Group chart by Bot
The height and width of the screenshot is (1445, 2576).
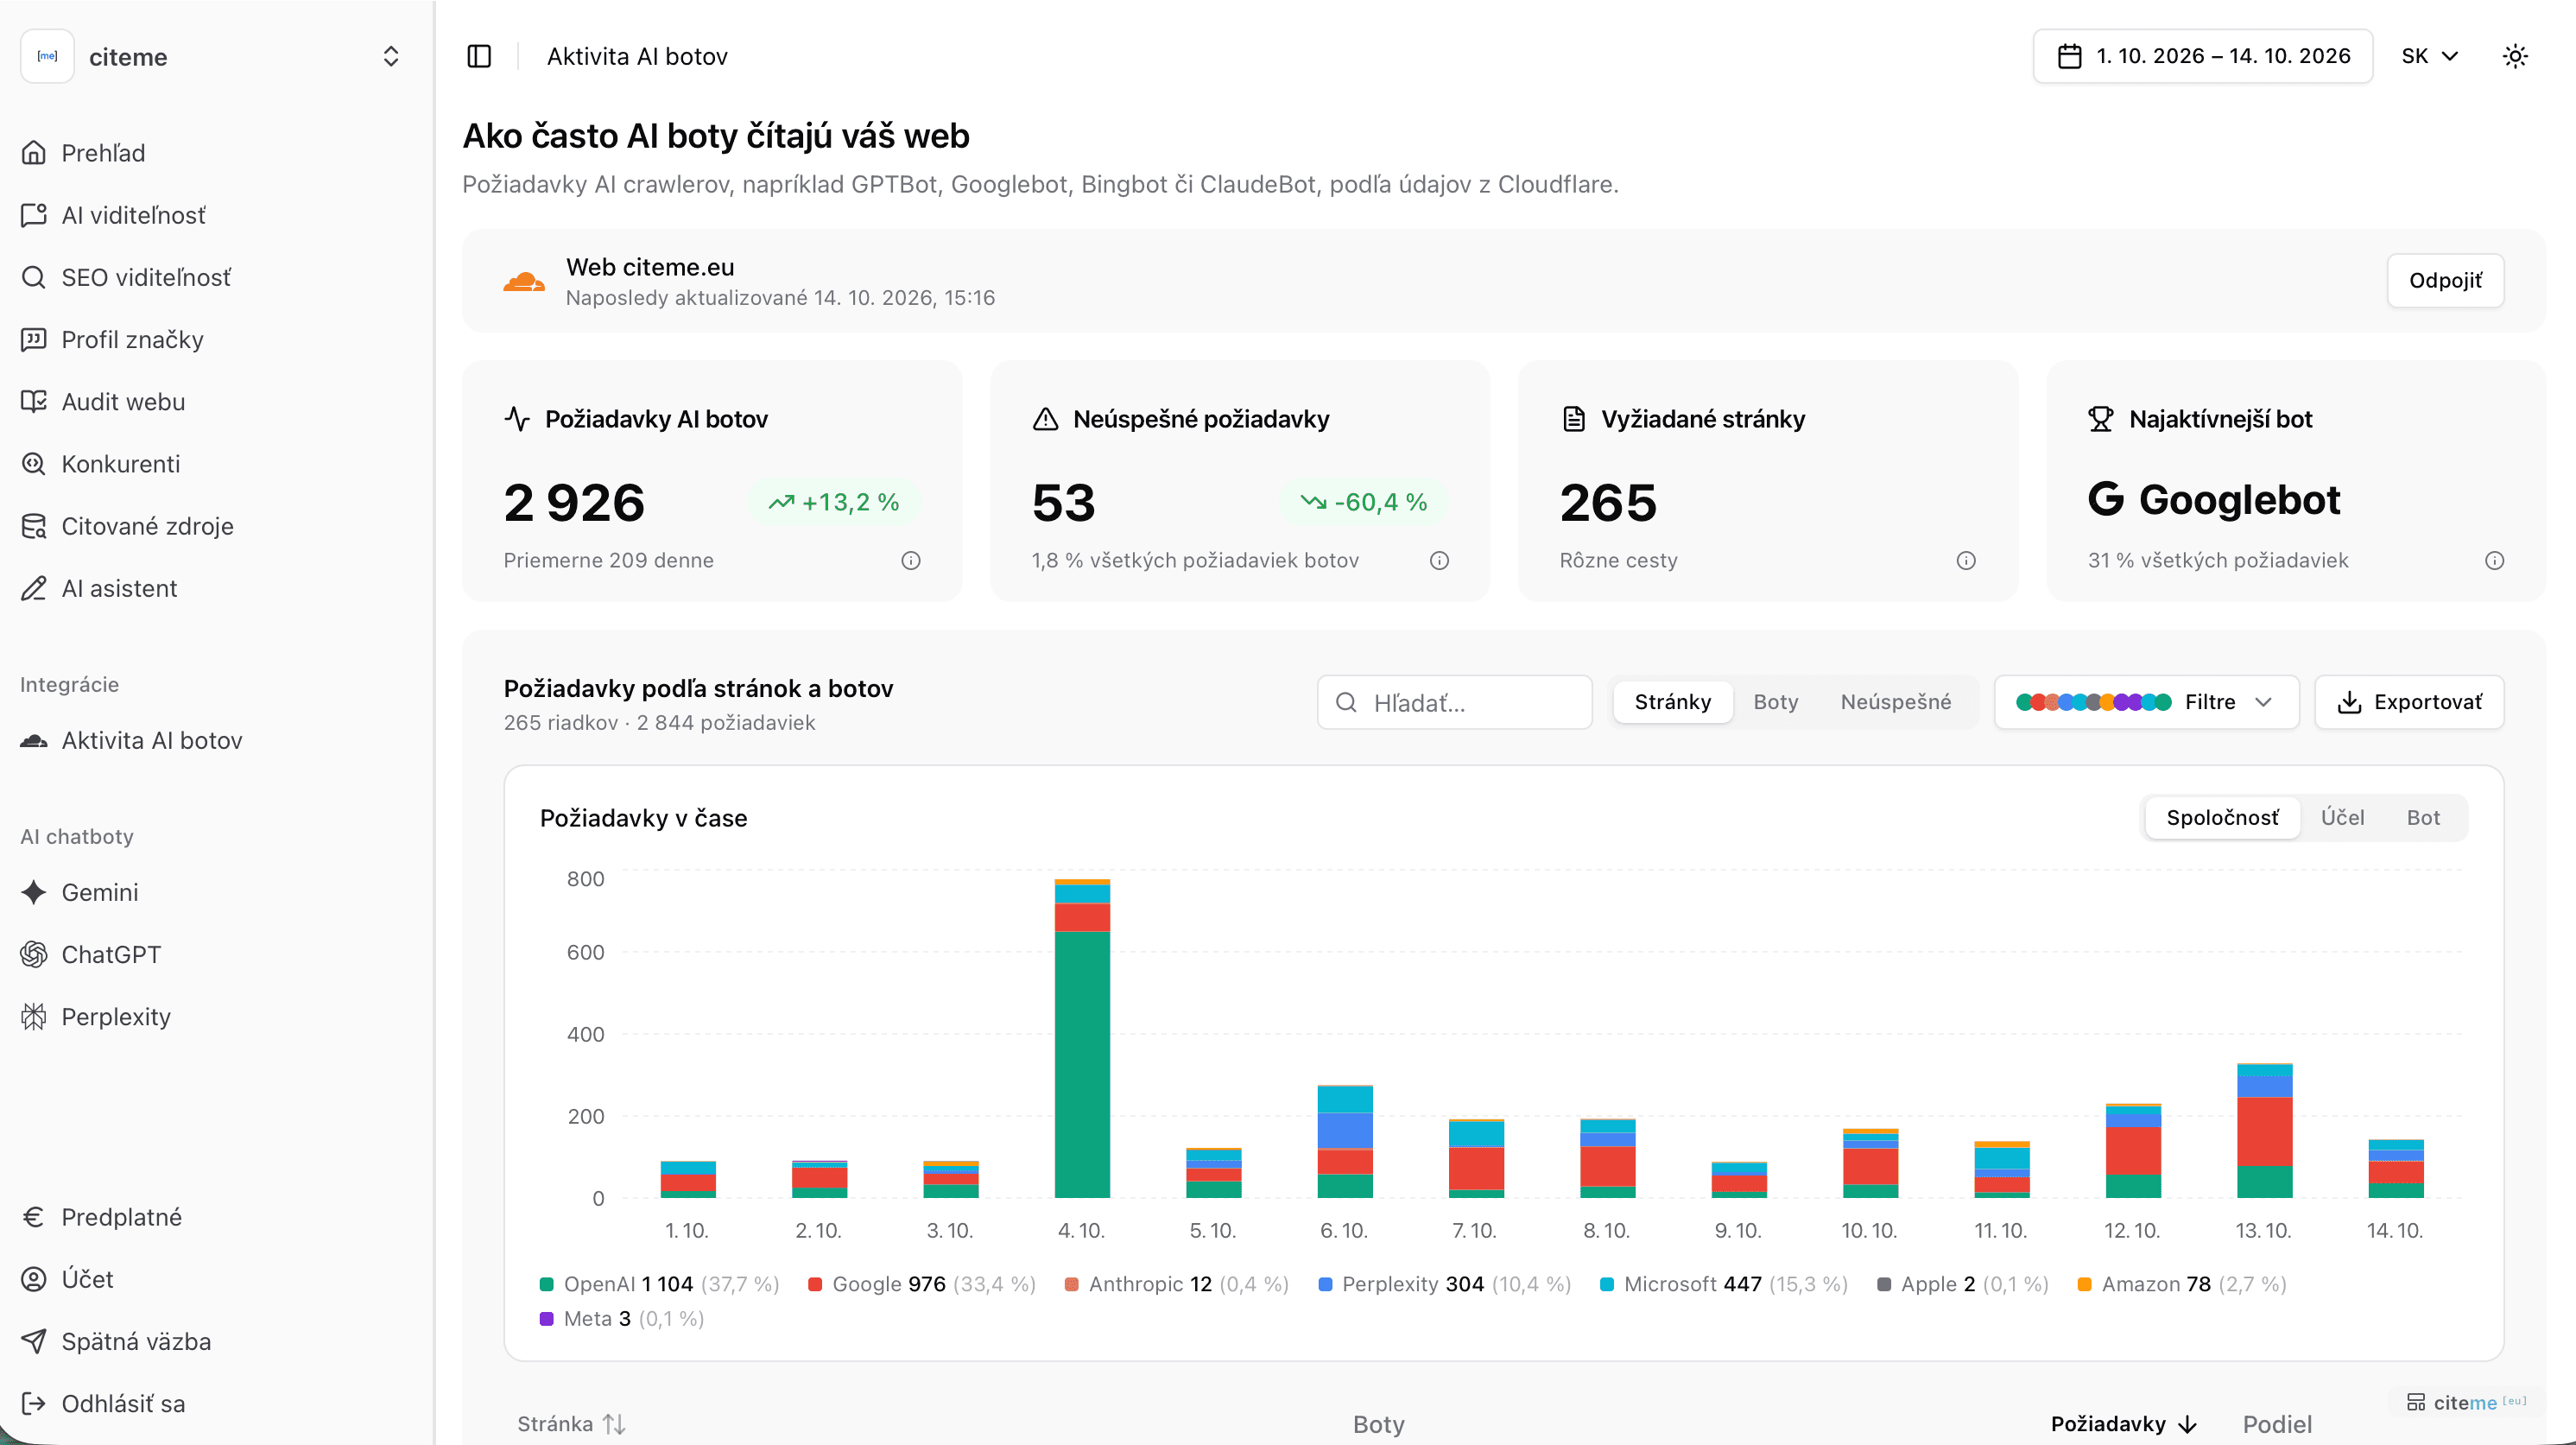pos(2423,817)
